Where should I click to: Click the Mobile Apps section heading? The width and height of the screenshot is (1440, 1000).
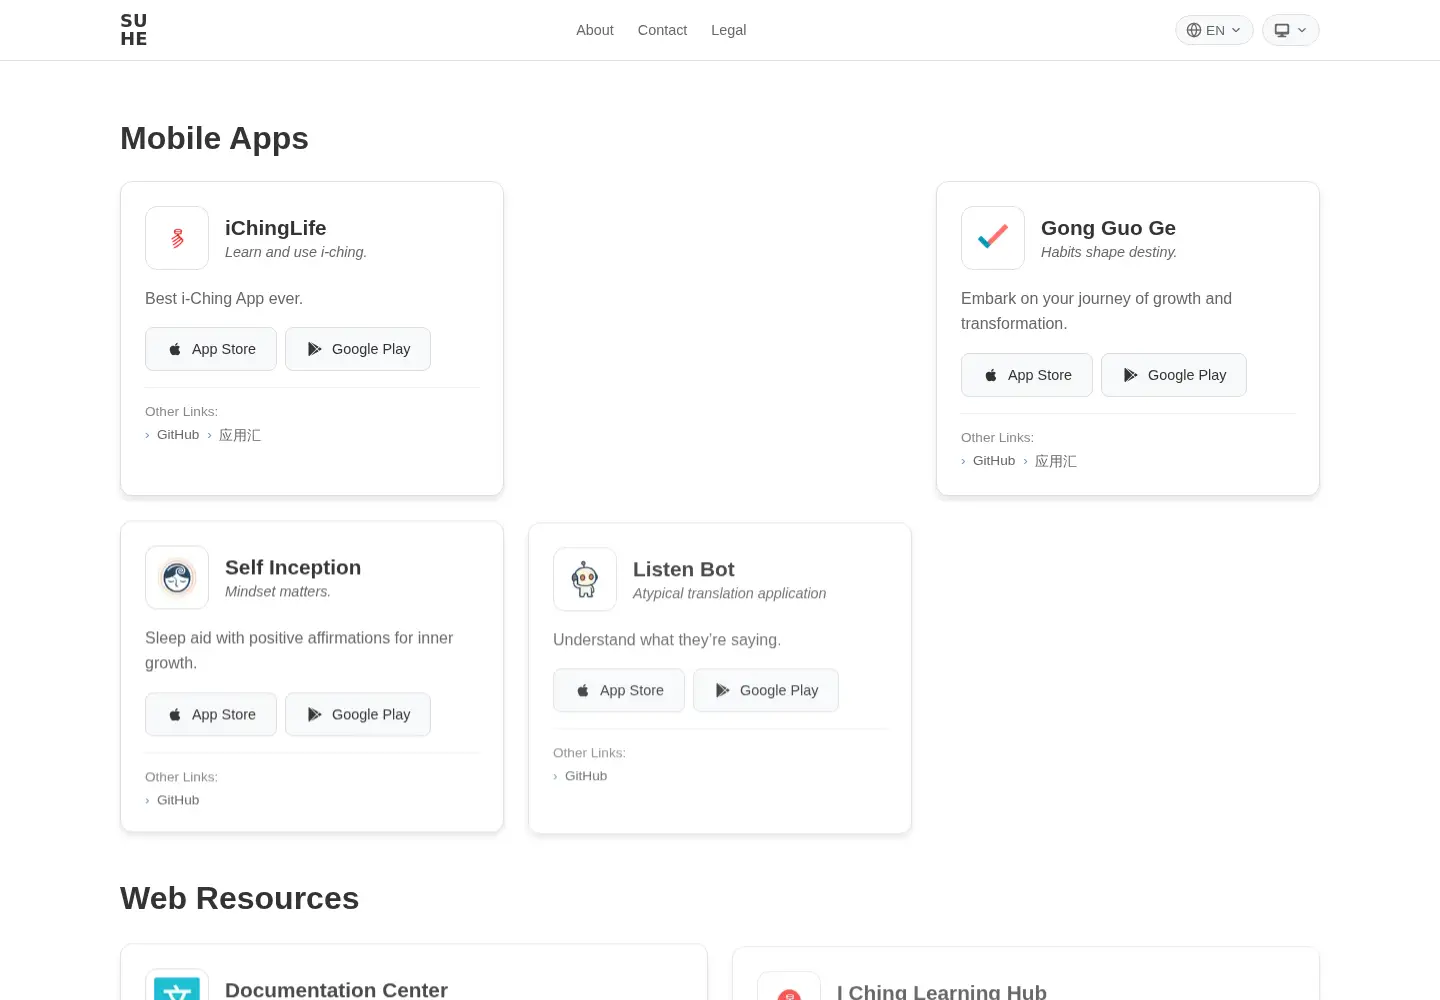coord(214,138)
